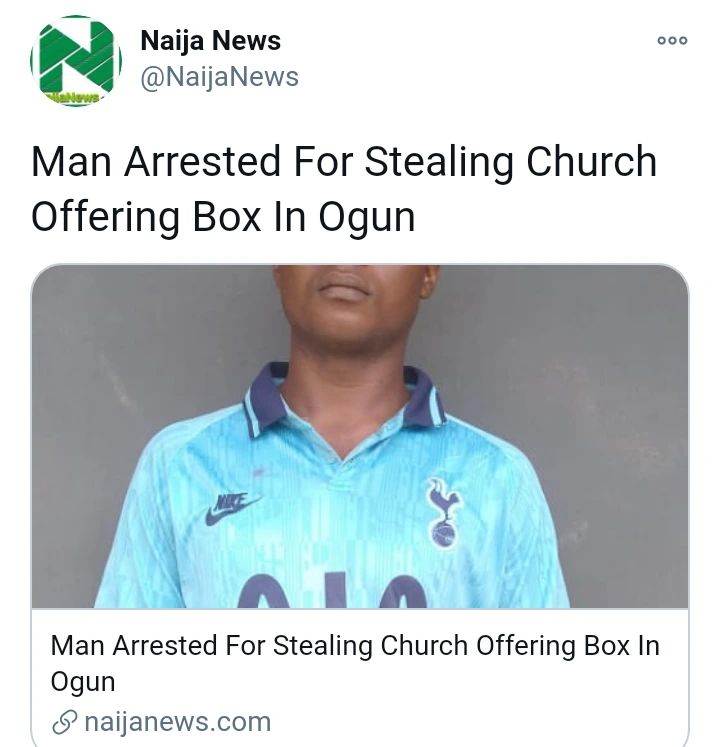Open the Naija News profile avatar

(76, 62)
